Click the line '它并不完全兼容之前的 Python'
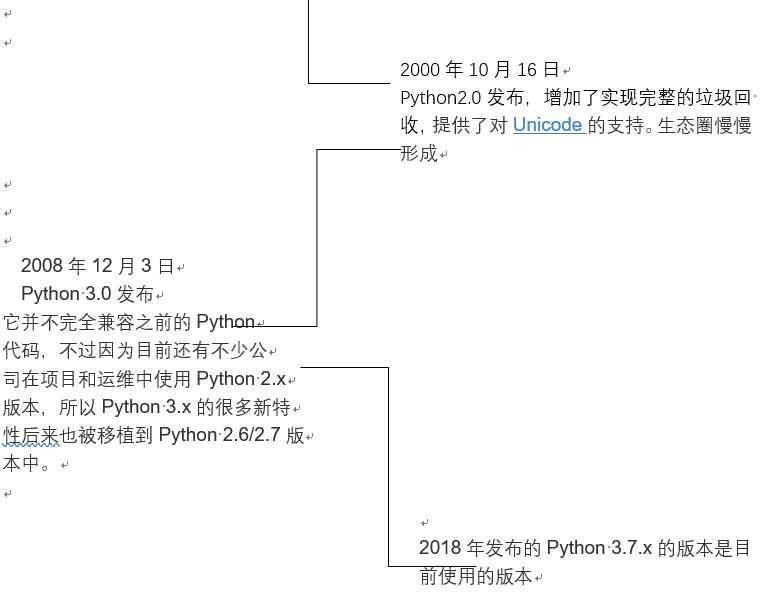The image size is (778, 602). [x=129, y=322]
